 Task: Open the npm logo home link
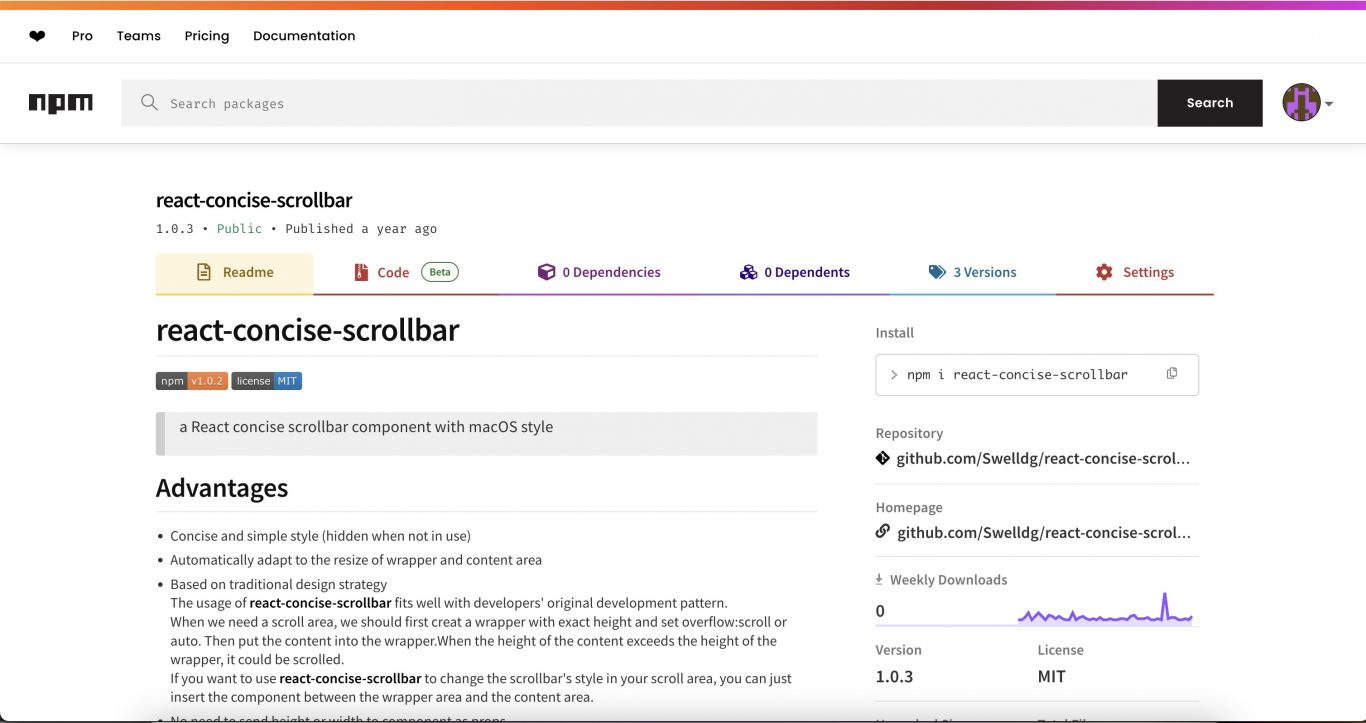[61, 103]
